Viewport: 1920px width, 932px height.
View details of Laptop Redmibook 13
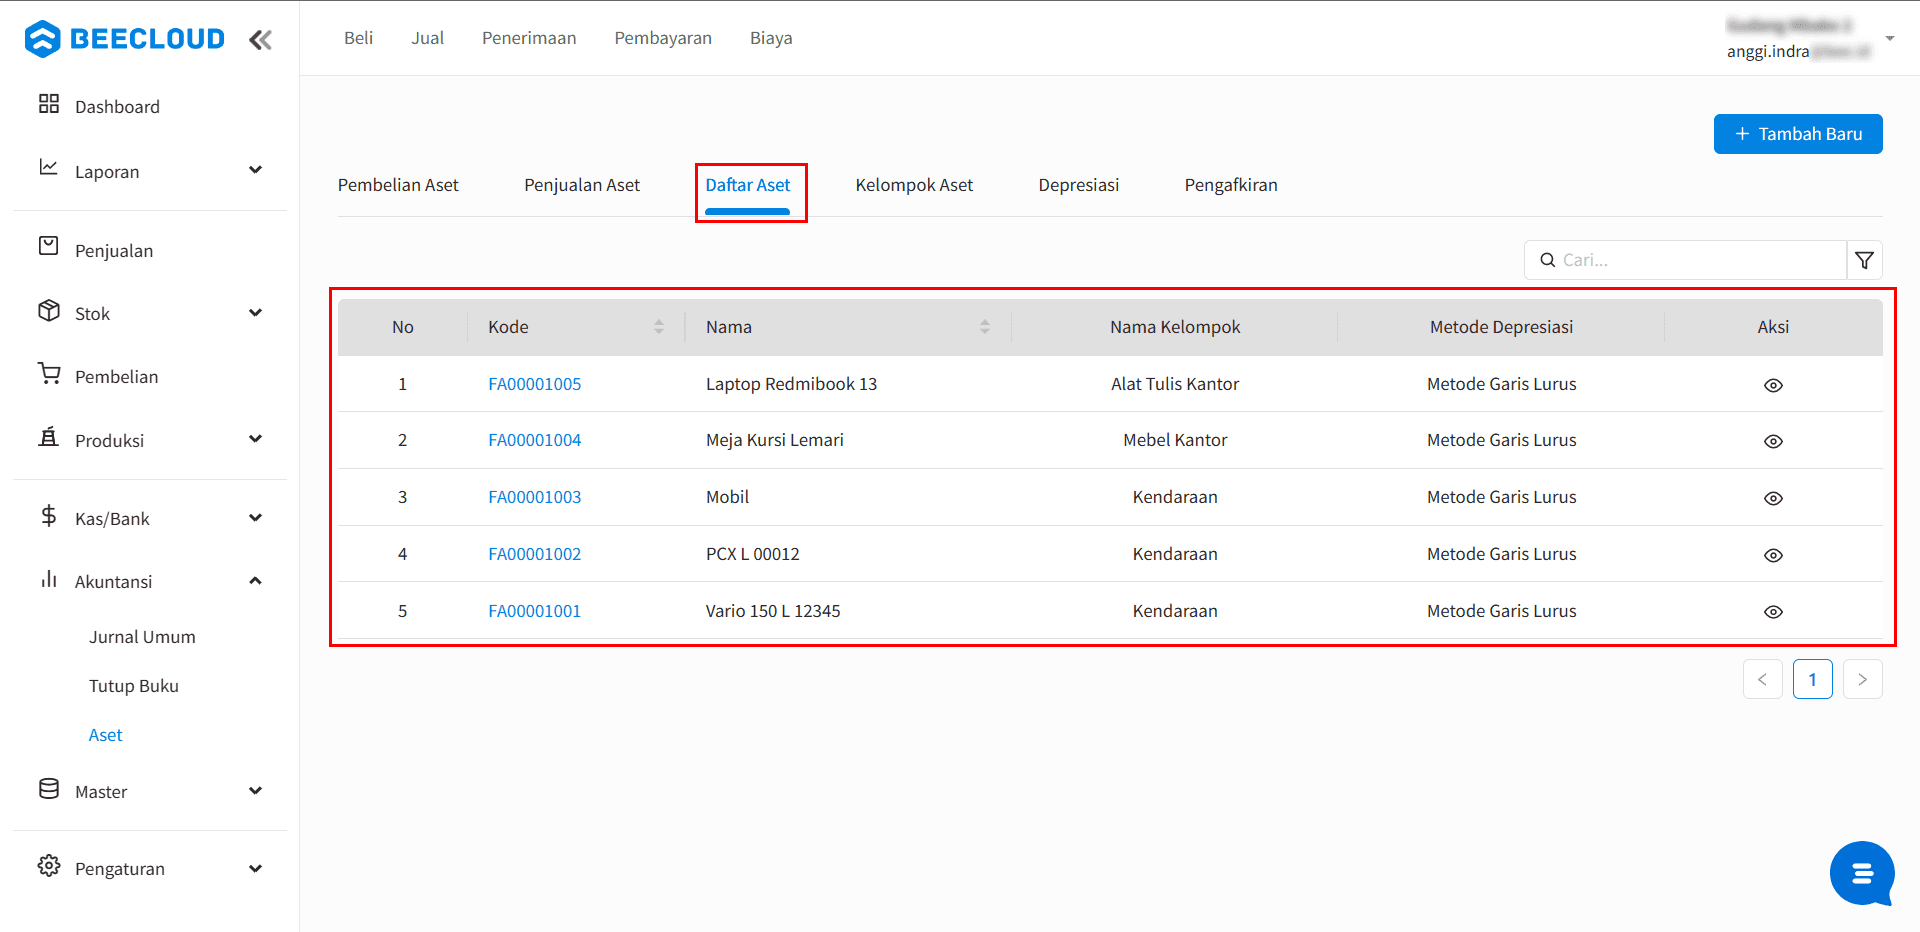tap(1772, 385)
